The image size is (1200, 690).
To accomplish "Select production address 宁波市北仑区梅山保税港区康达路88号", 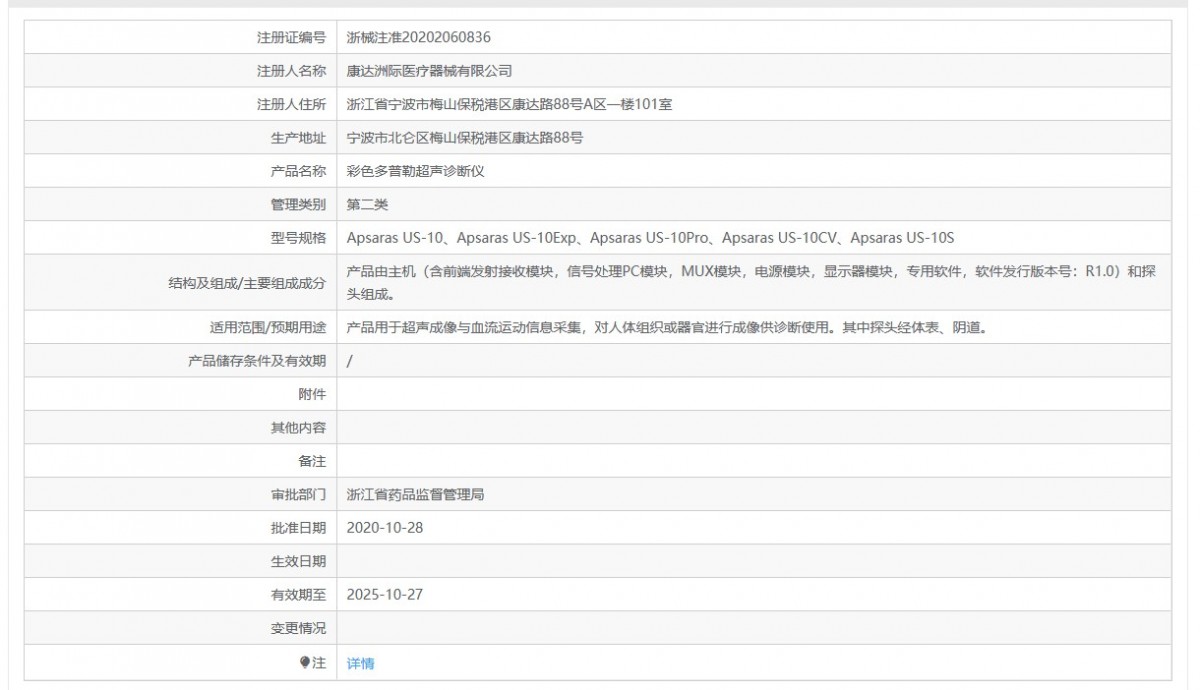I will [465, 137].
